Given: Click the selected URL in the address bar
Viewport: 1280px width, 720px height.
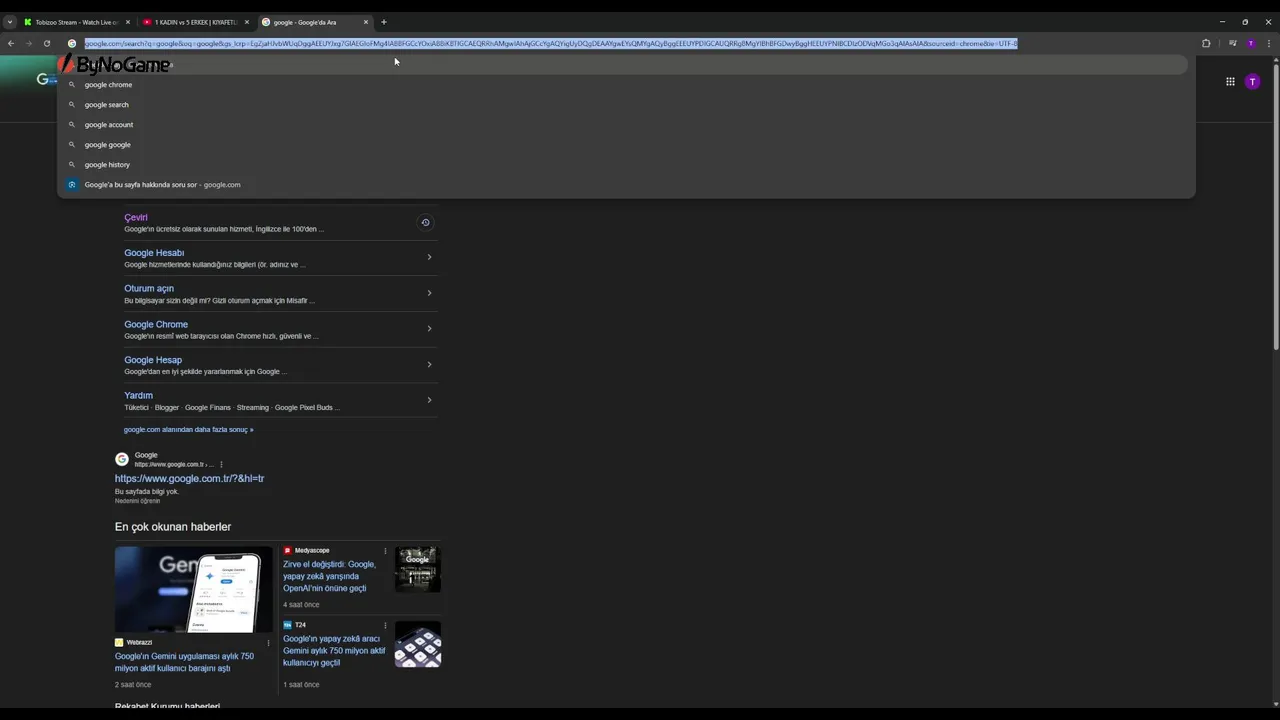Looking at the screenshot, I should (x=551, y=43).
